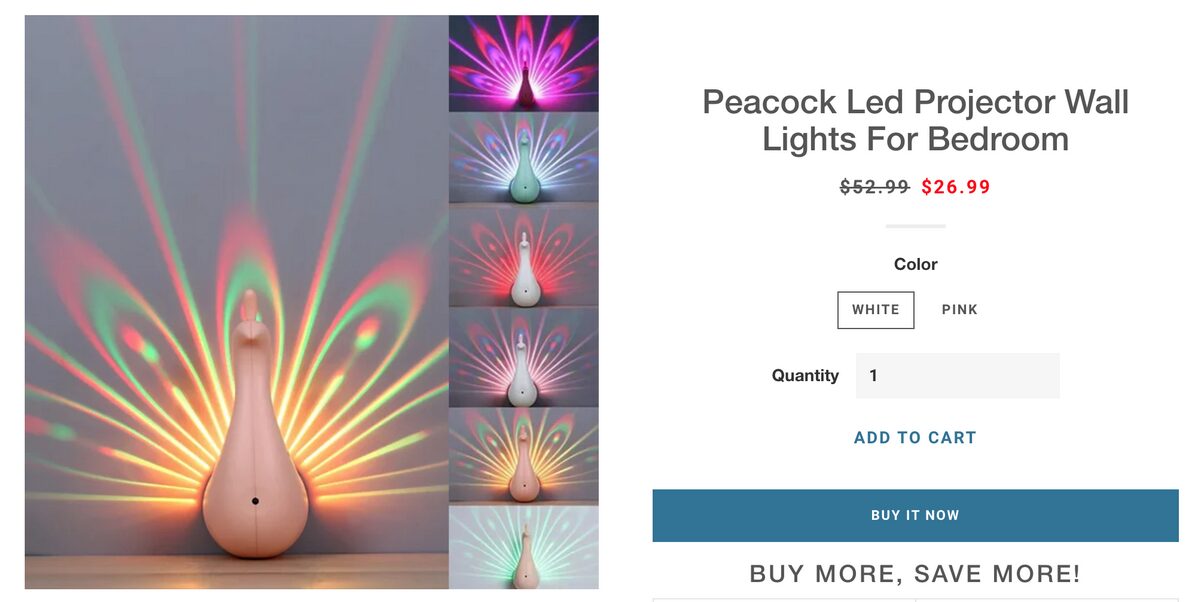The height and width of the screenshot is (602, 1200).
Task: Click the BUY MORE, SAVE MORE heading
Action: coord(915,573)
